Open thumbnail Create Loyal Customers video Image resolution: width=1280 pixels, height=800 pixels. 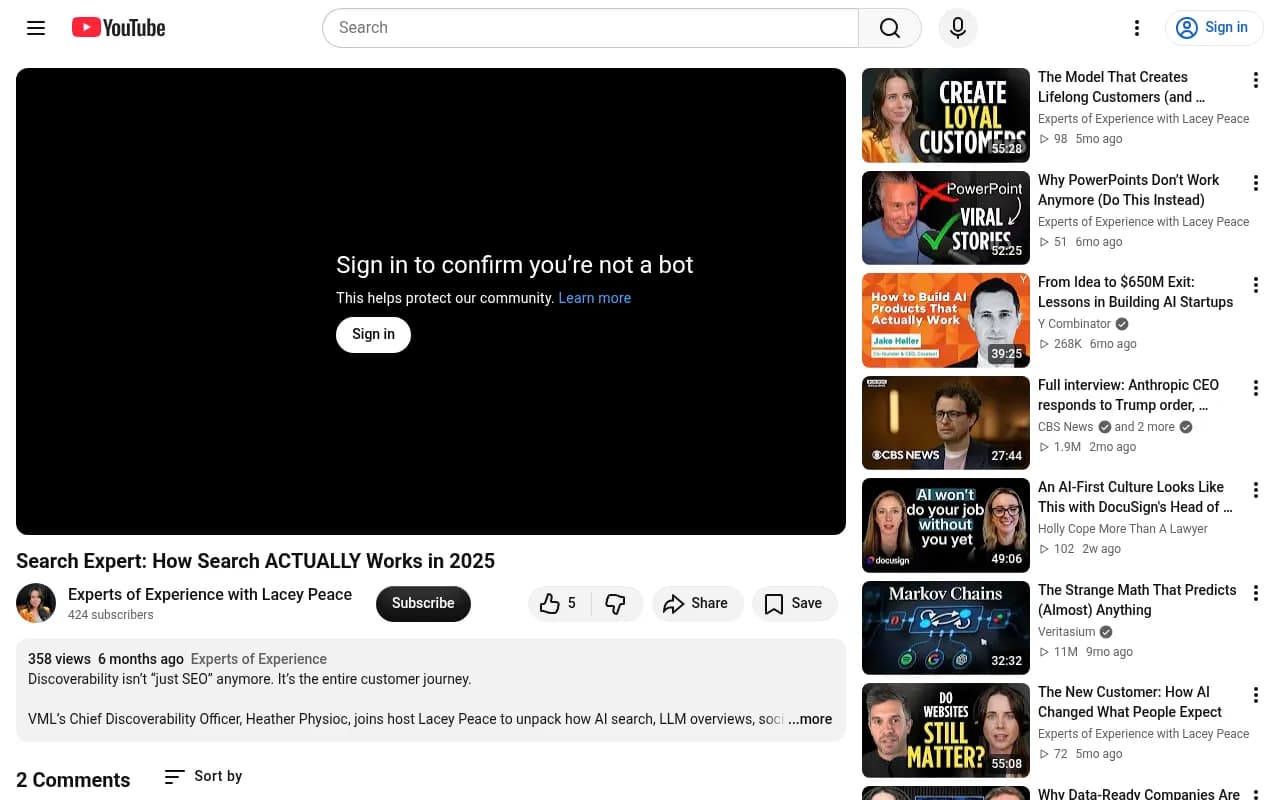click(946, 115)
